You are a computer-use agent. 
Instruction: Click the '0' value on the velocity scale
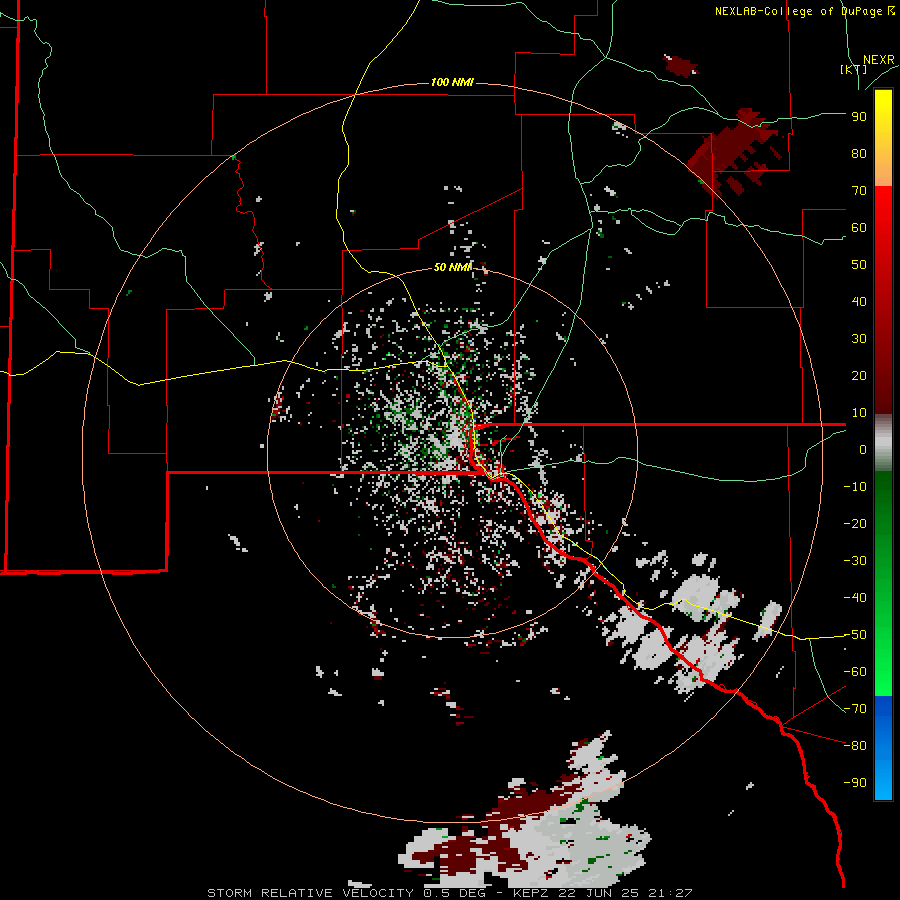tap(863, 450)
